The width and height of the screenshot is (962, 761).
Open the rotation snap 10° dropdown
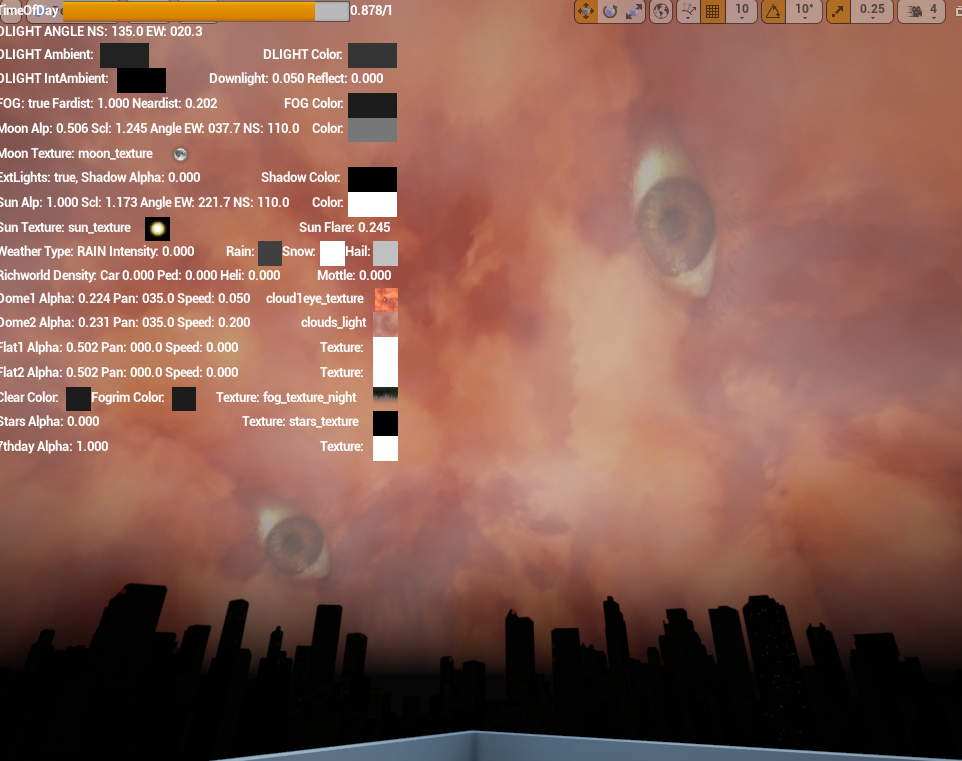(x=803, y=12)
